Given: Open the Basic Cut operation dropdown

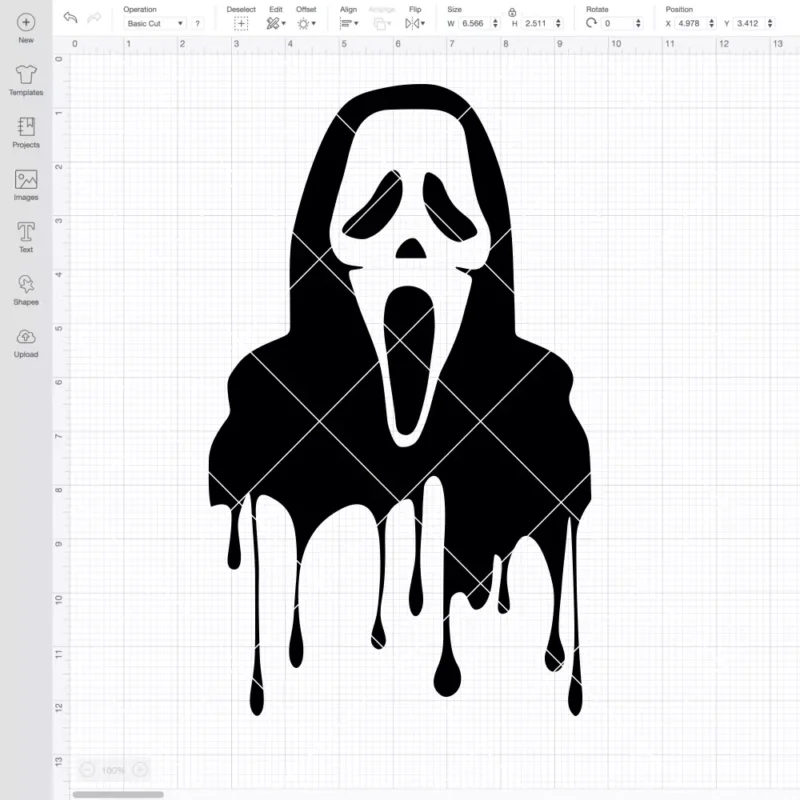Looking at the screenshot, I should [x=155, y=23].
